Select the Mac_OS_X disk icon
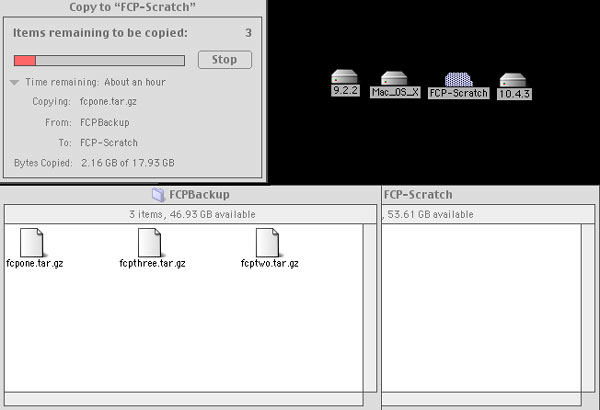Viewport: 600px width, 410px height. tap(394, 78)
